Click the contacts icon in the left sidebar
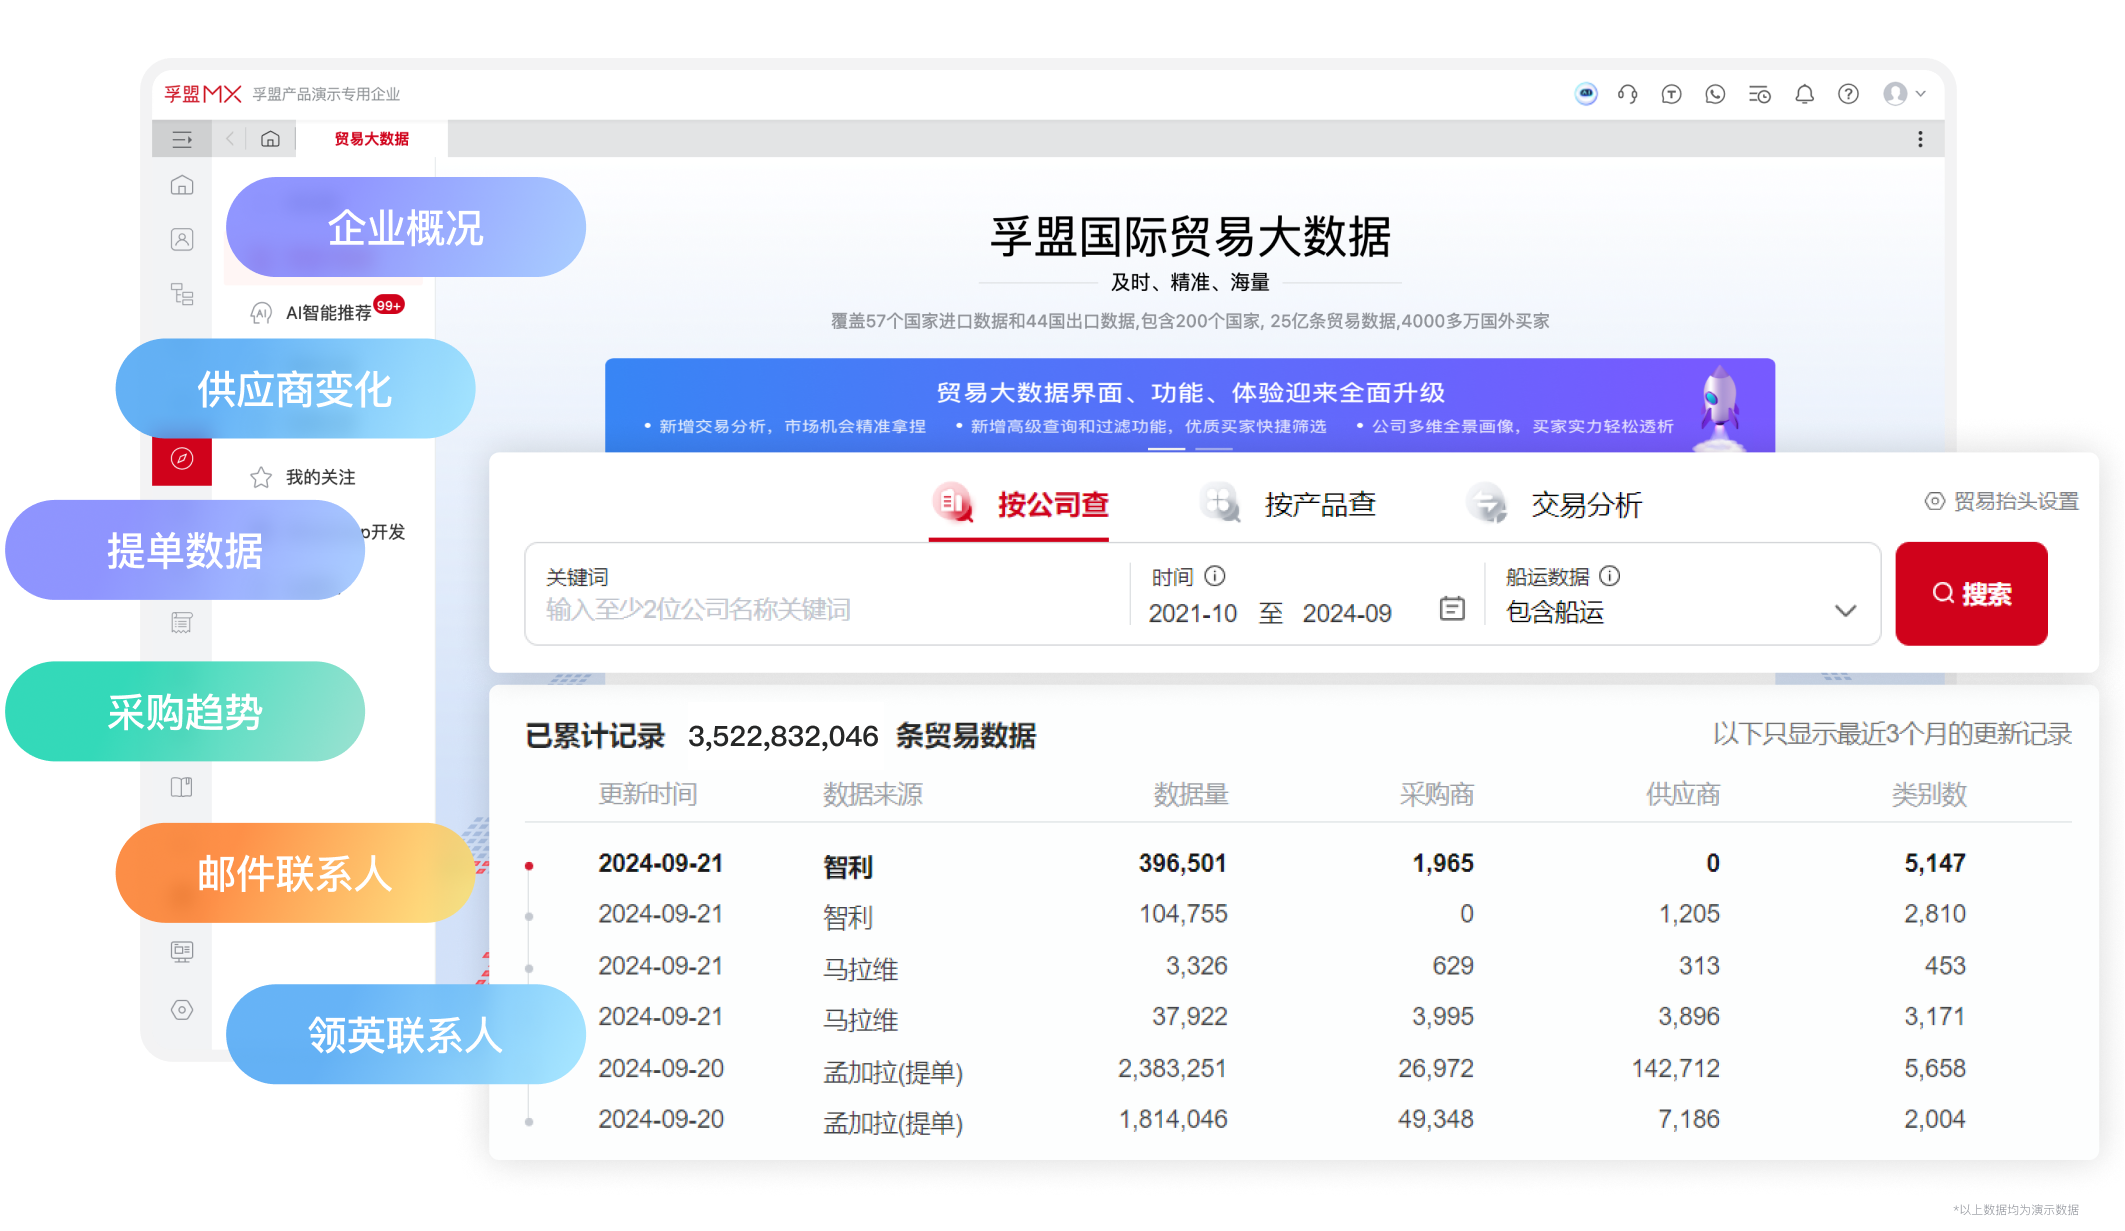Viewport: 2125px width, 1231px height. click(182, 239)
